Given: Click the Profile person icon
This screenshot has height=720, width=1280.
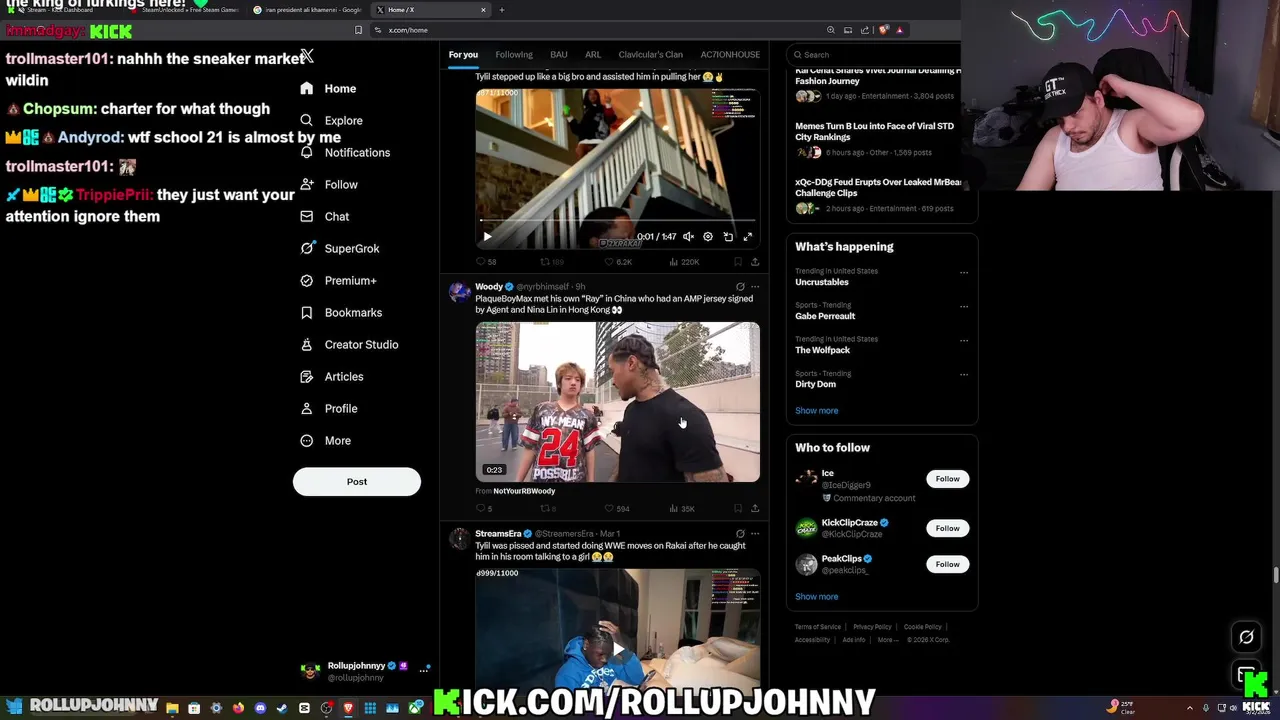Looking at the screenshot, I should [306, 408].
